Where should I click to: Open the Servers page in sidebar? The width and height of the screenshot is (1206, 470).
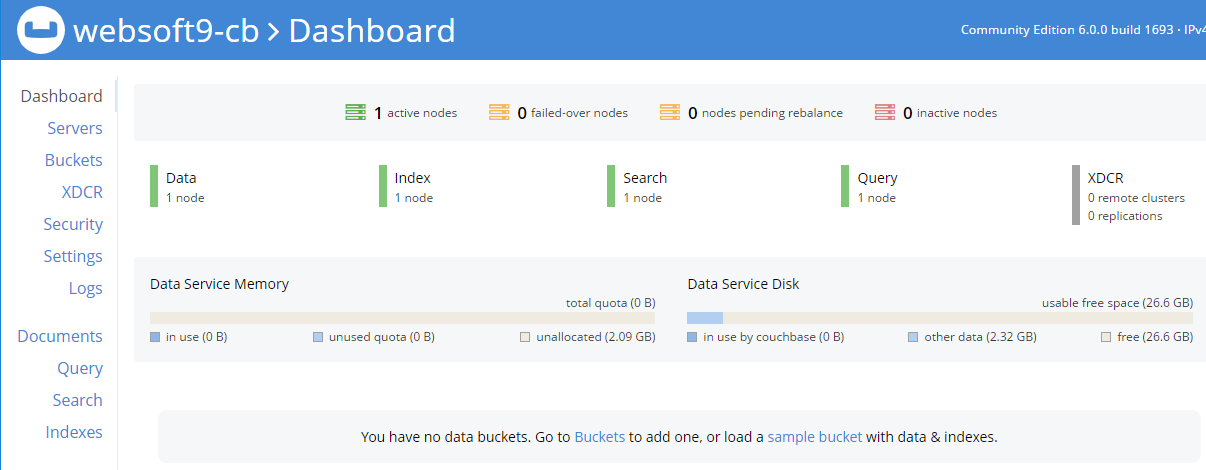(75, 128)
